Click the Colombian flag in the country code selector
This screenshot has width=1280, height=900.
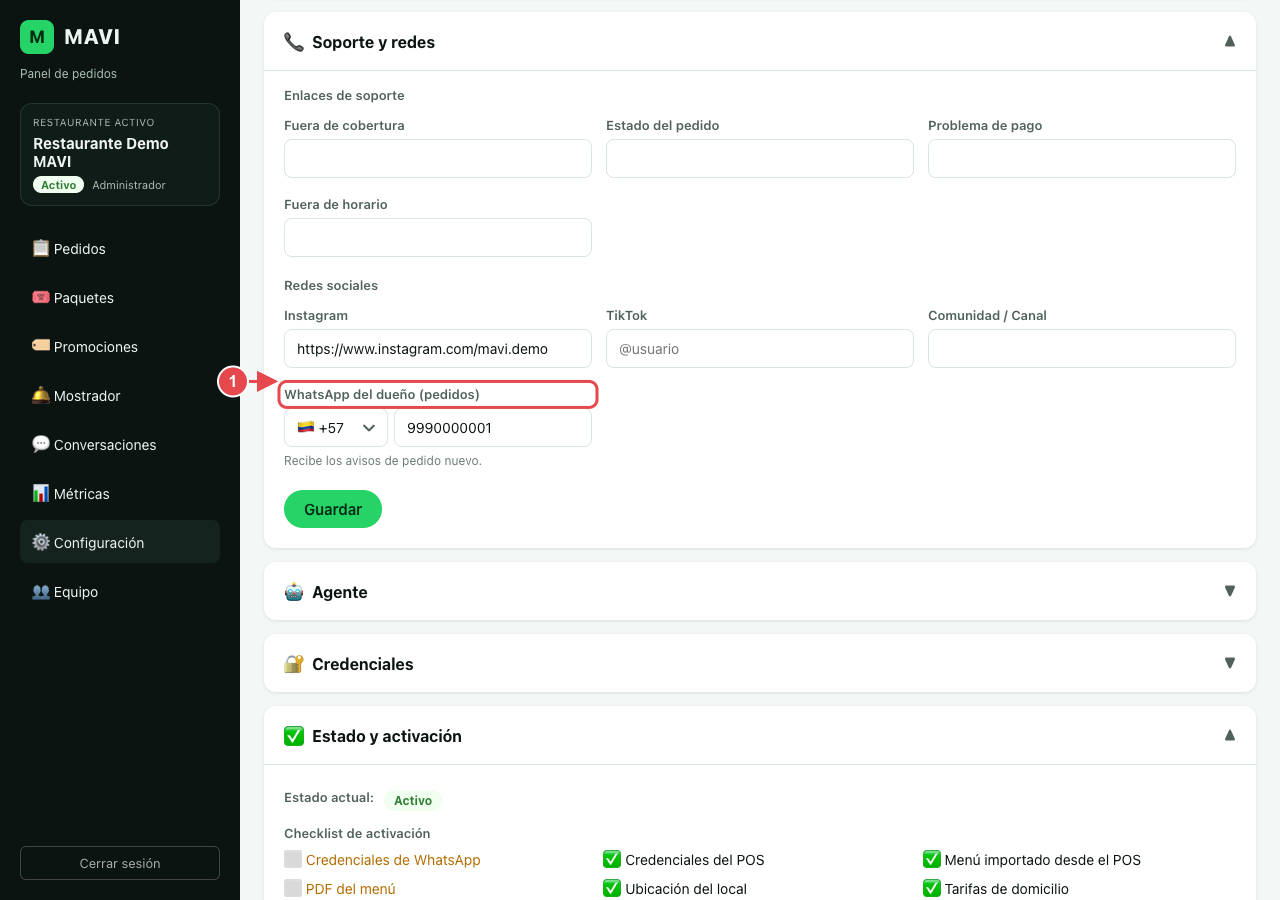(306, 427)
